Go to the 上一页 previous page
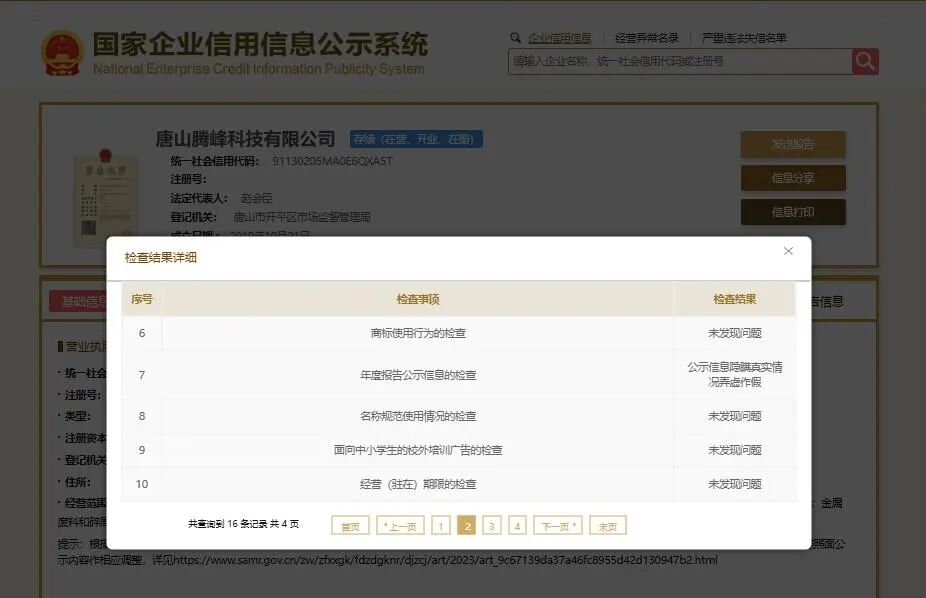Screen dimensions: 926x598 [399, 524]
